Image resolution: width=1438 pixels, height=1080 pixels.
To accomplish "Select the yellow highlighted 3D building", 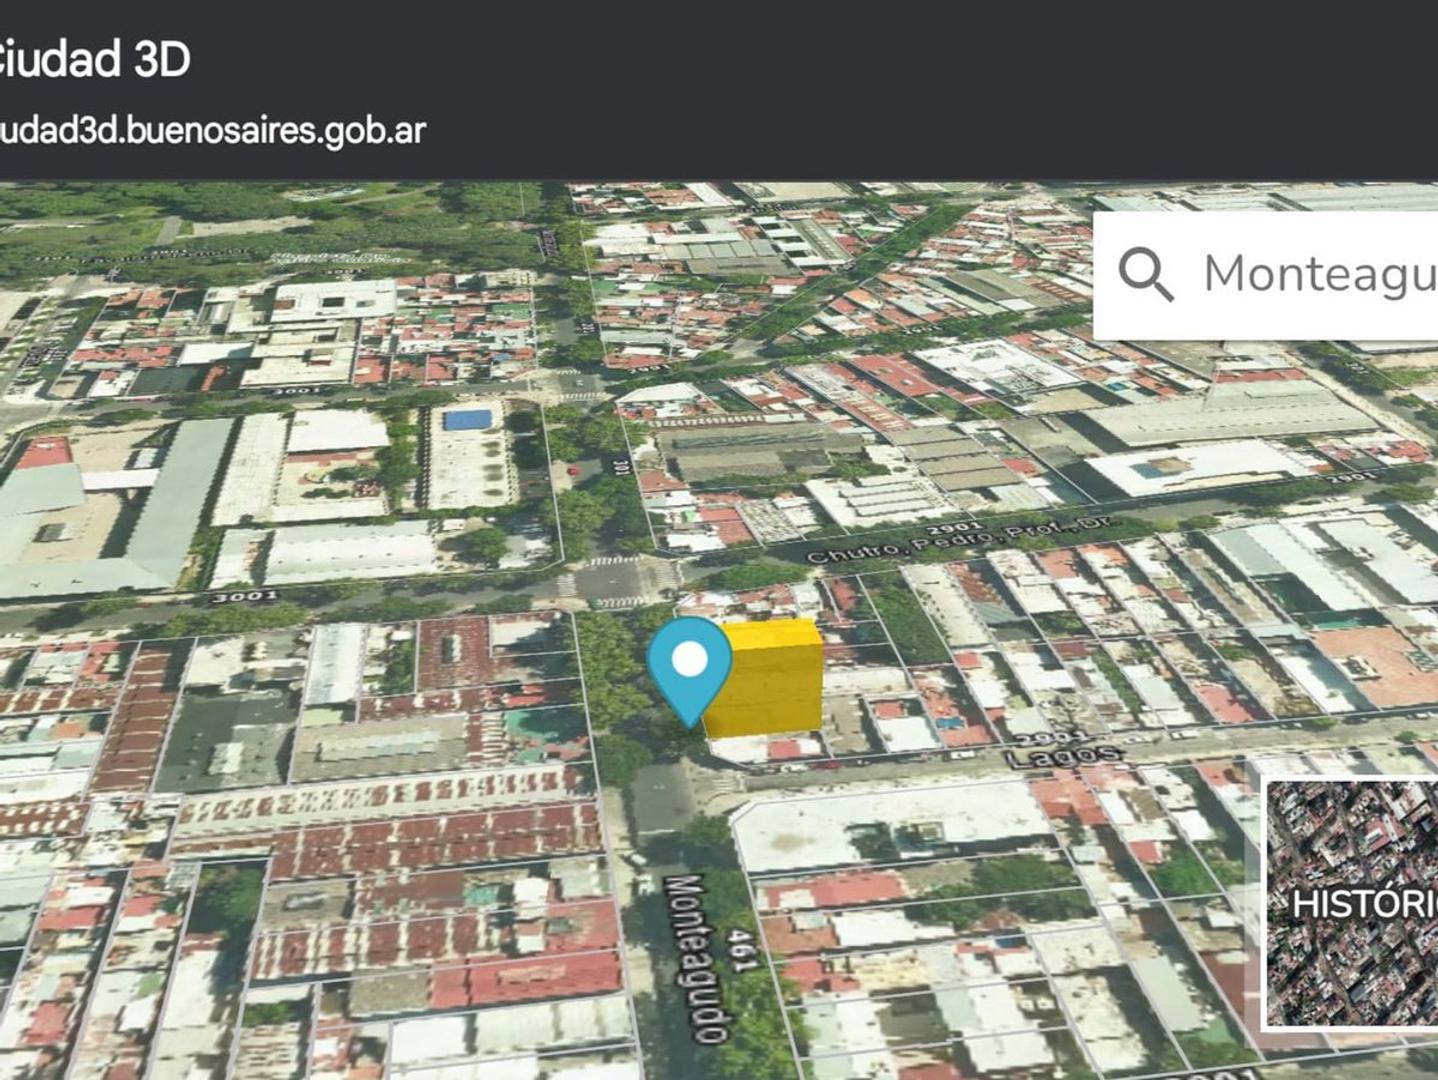I will (x=775, y=680).
